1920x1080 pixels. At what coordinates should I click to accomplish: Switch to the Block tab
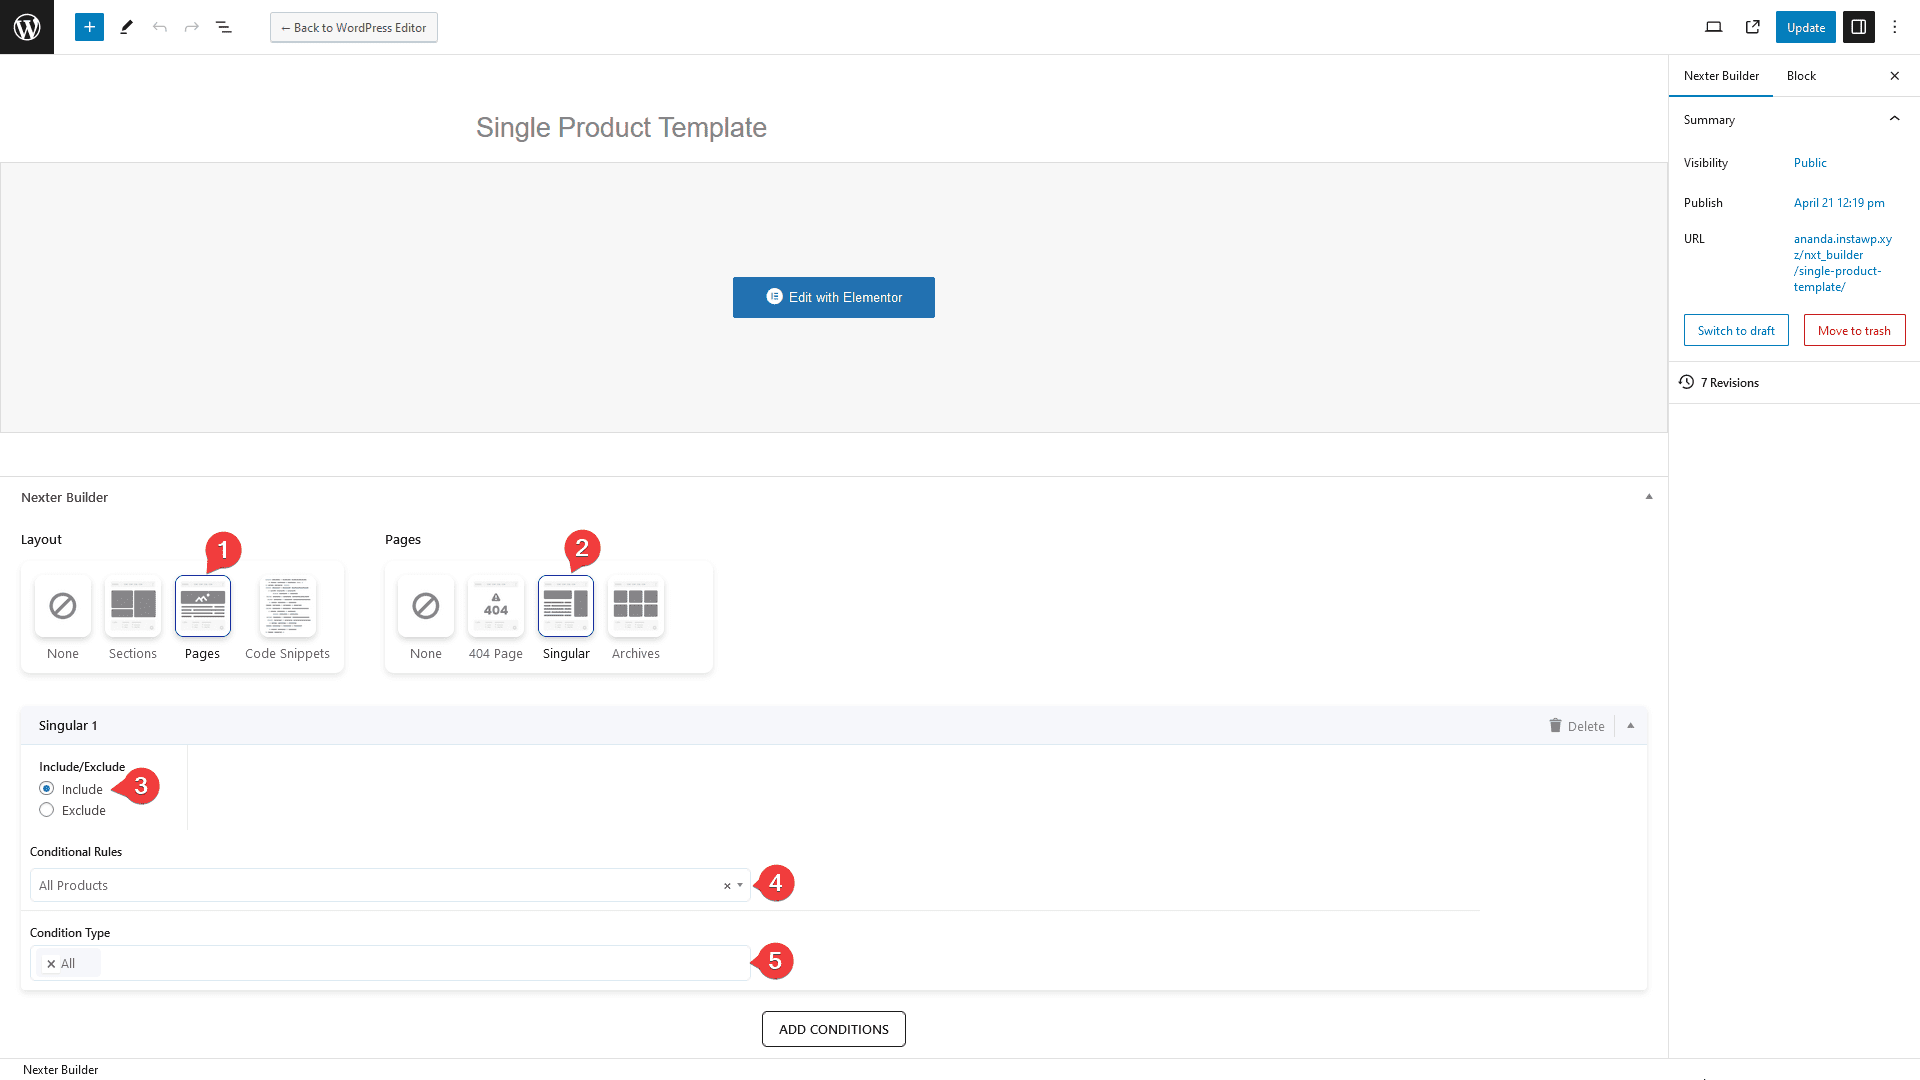click(x=1800, y=75)
